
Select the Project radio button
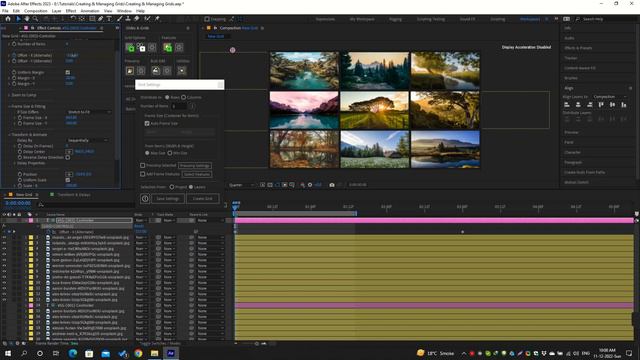(x=172, y=187)
